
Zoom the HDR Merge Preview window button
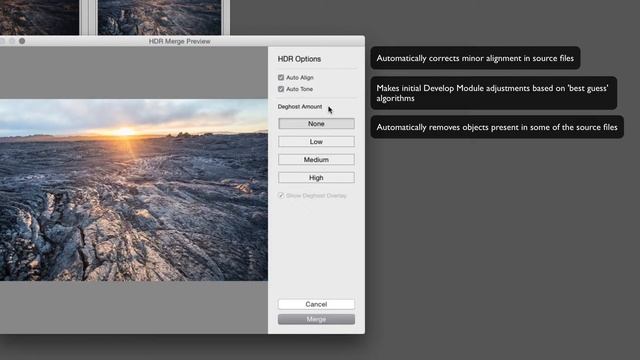pos(22,41)
